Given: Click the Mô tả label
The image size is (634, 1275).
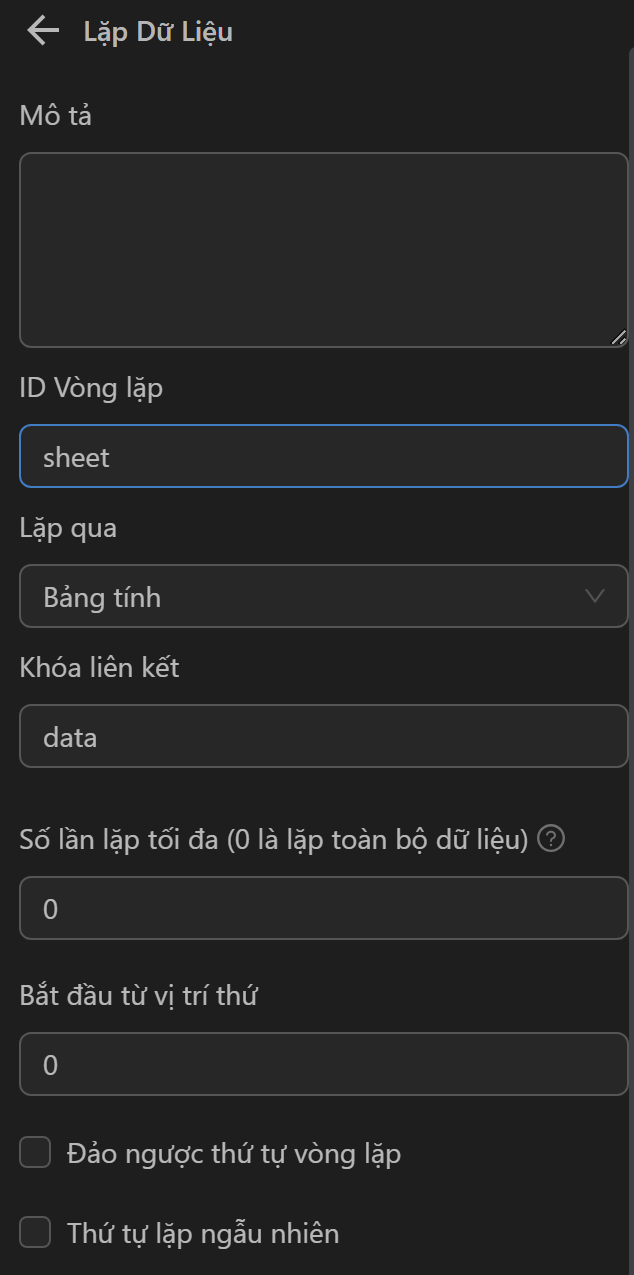Looking at the screenshot, I should [56, 116].
